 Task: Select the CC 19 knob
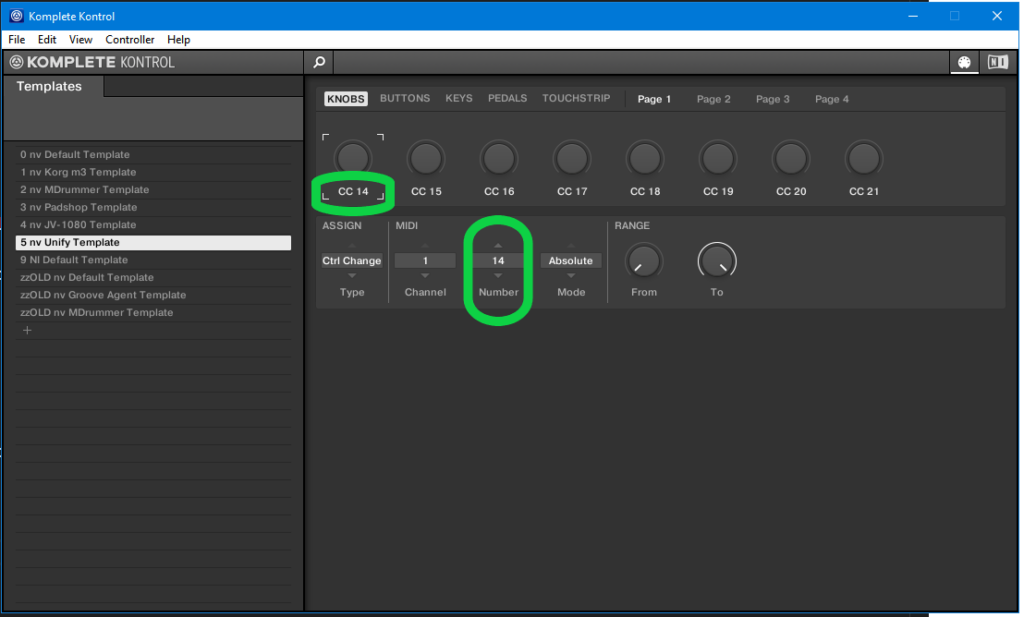[x=718, y=159]
